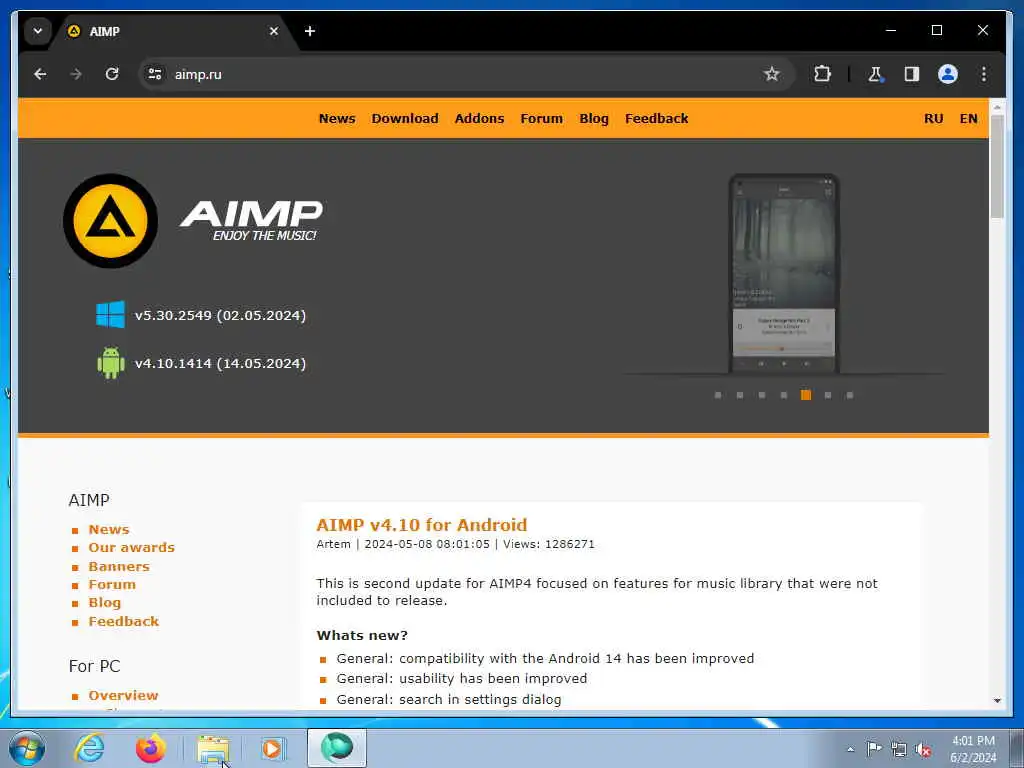Select the third slideshow dot
Viewport: 1024px width, 768px height.
[762, 395]
